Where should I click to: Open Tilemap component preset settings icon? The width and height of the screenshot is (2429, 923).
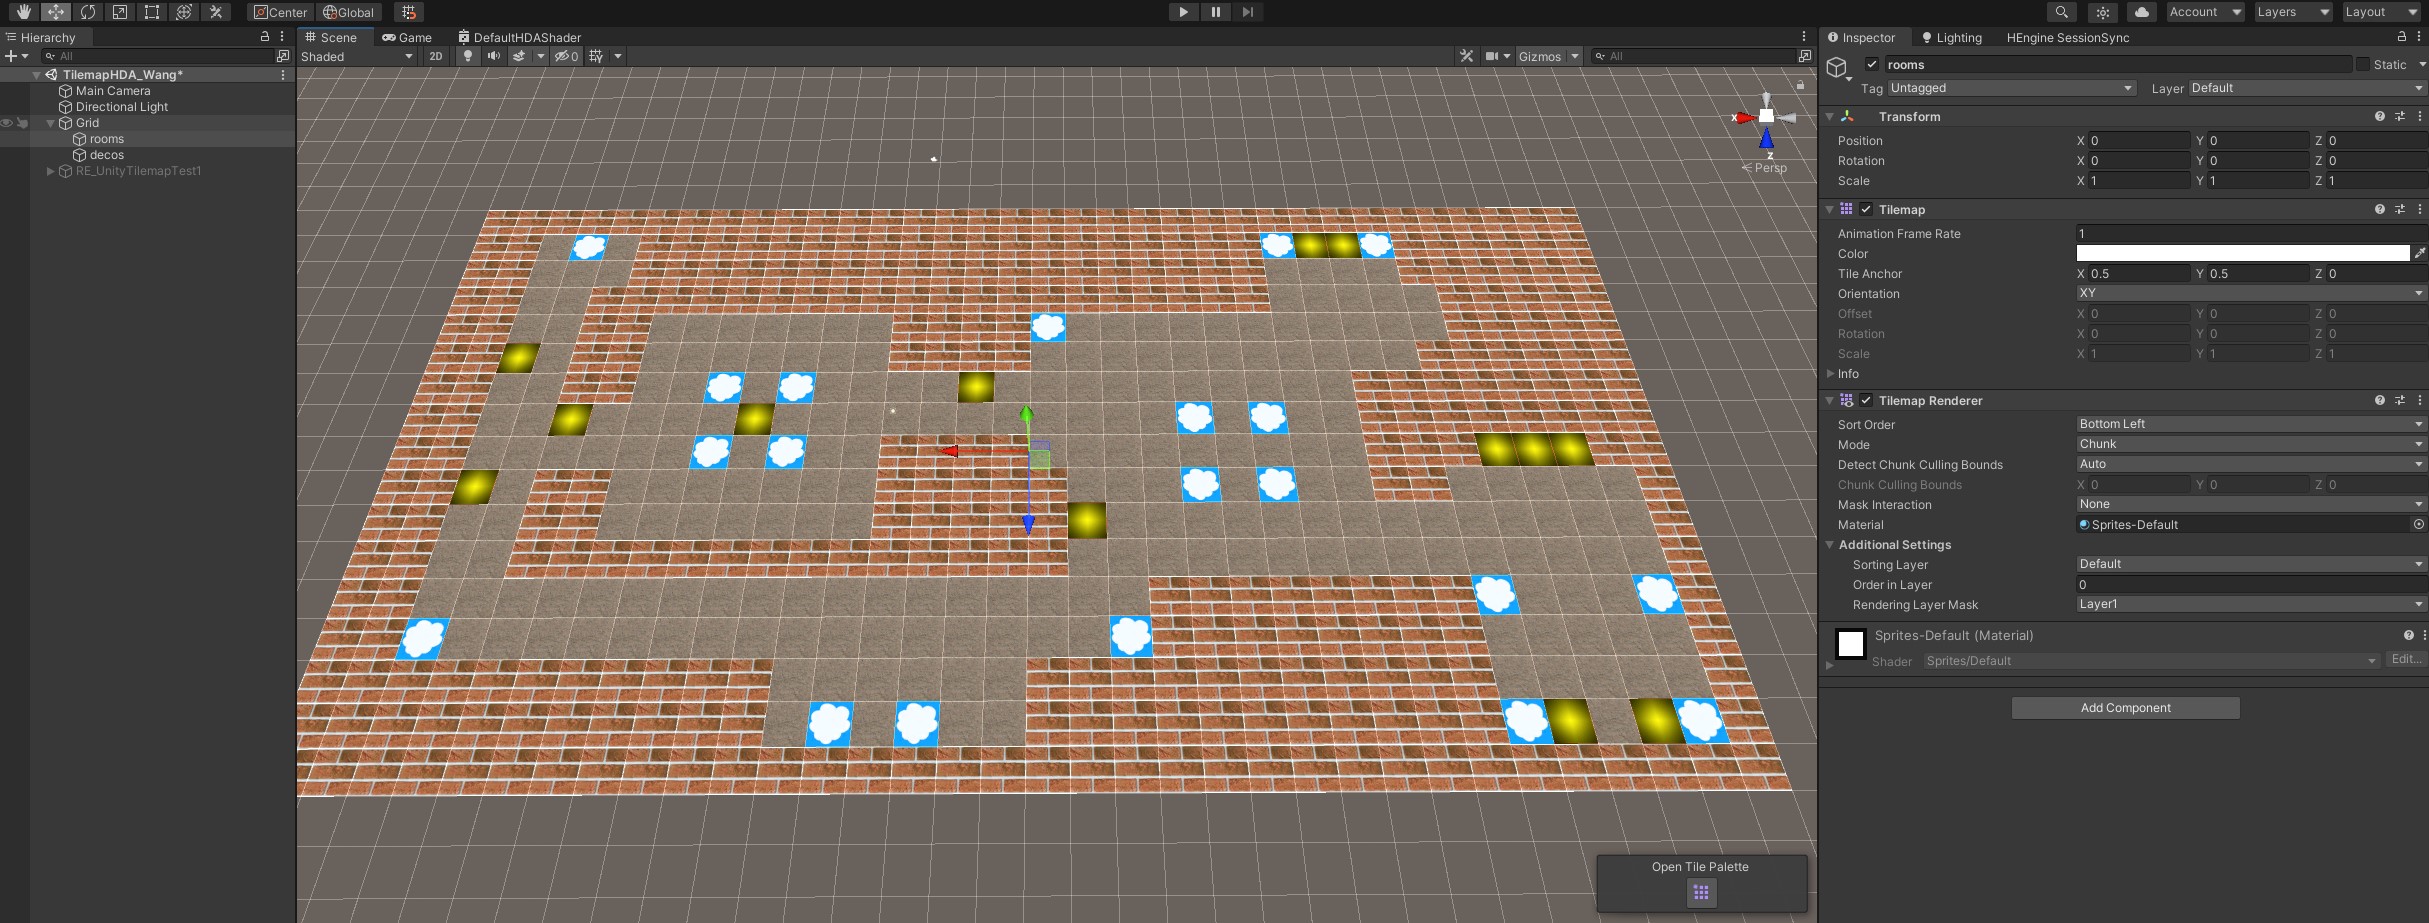tap(2400, 210)
